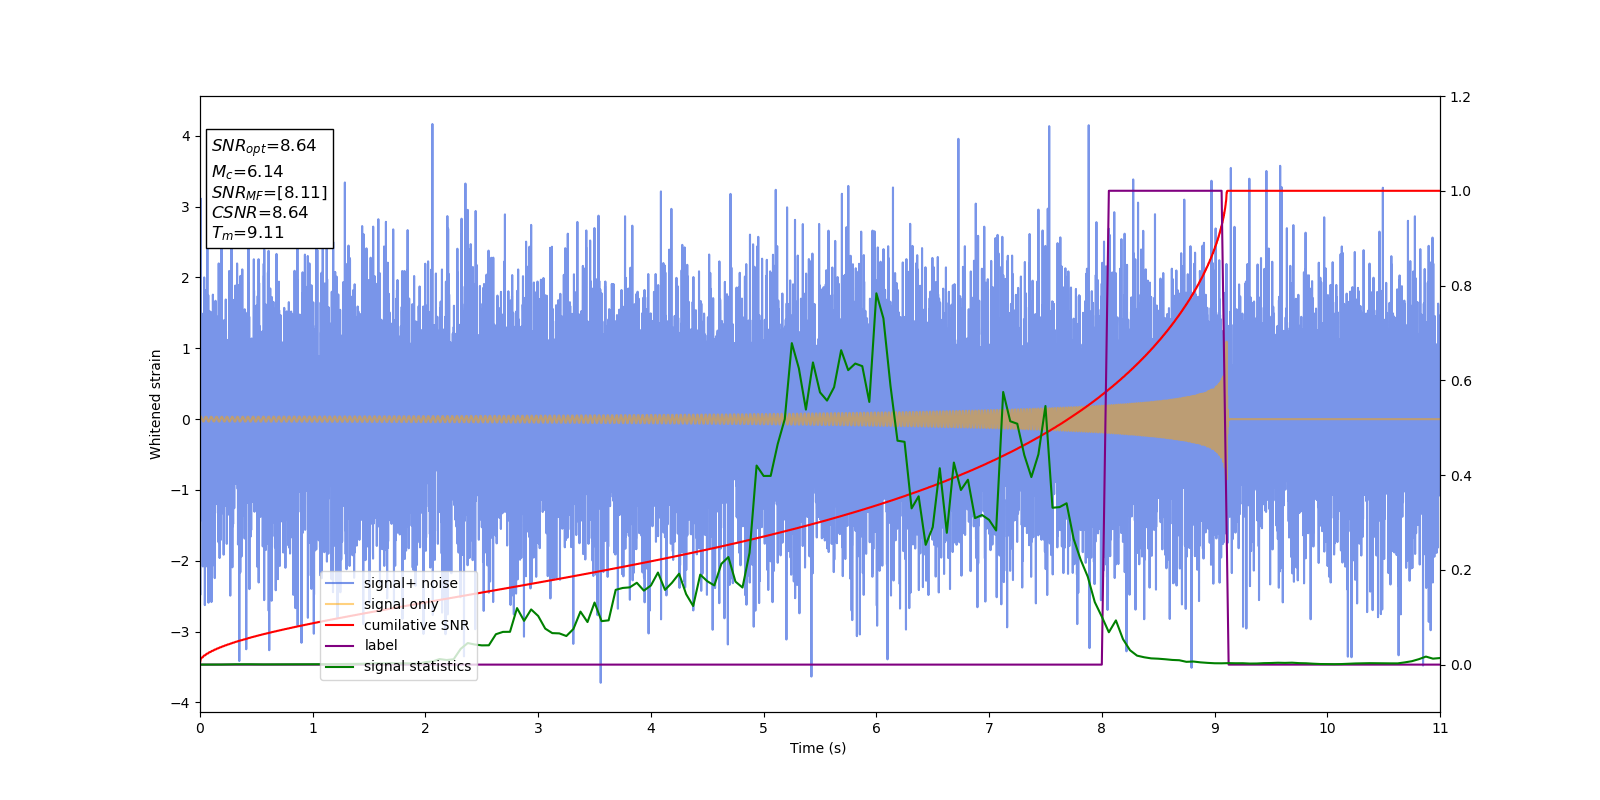Click the right-axis tick label 1.2
Viewport: 1600px width, 800px height.
click(1460, 97)
